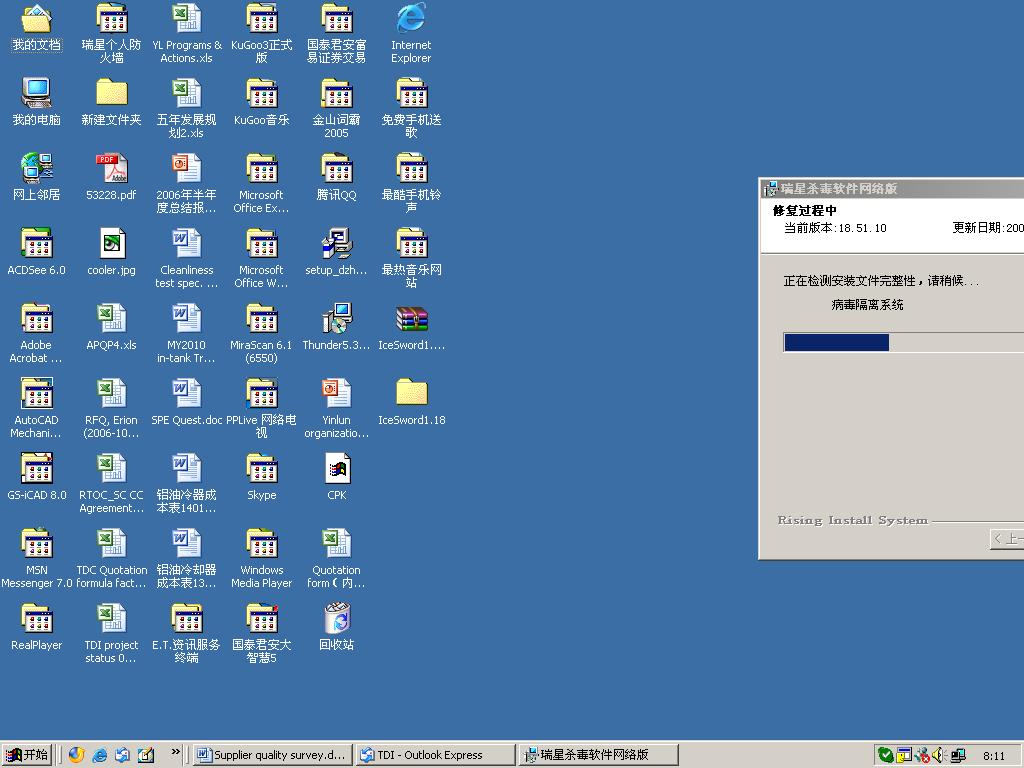Open AutoCAD Mechanical shortcut
Viewport: 1024px width, 768px height.
[x=37, y=408]
